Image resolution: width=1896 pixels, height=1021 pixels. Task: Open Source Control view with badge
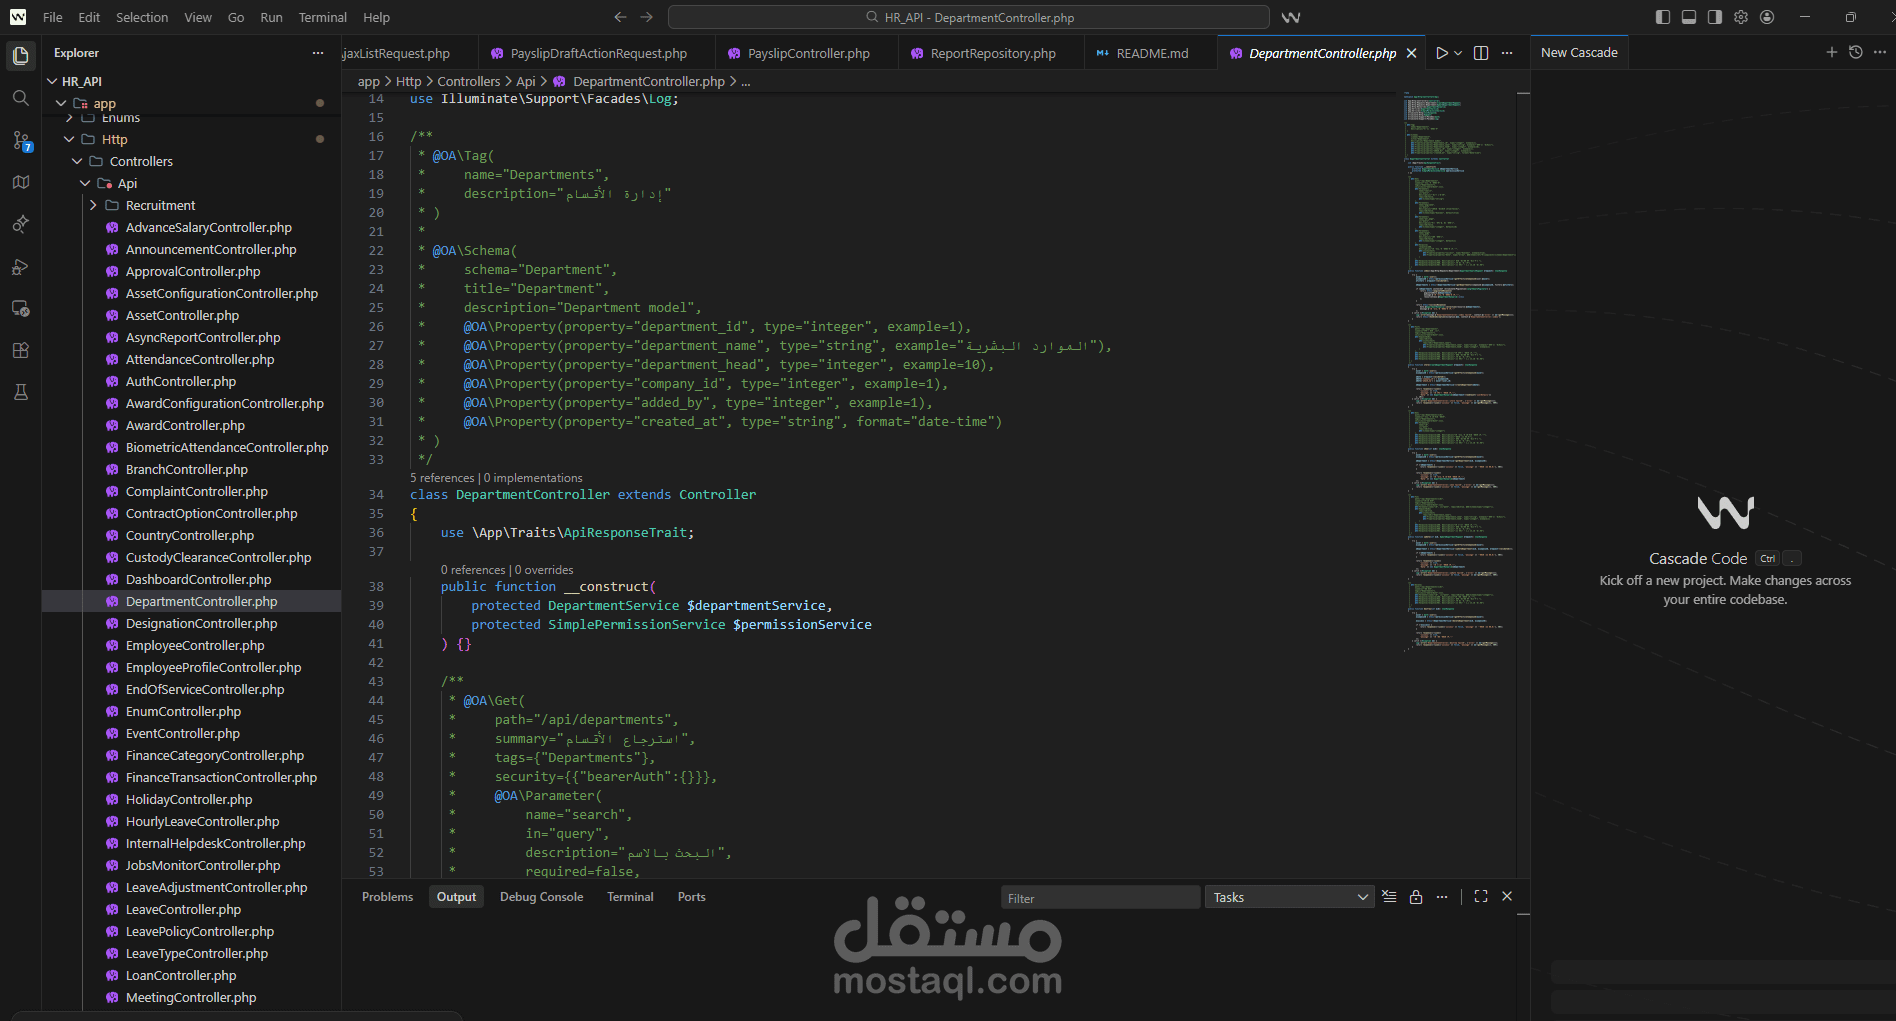coord(21,141)
